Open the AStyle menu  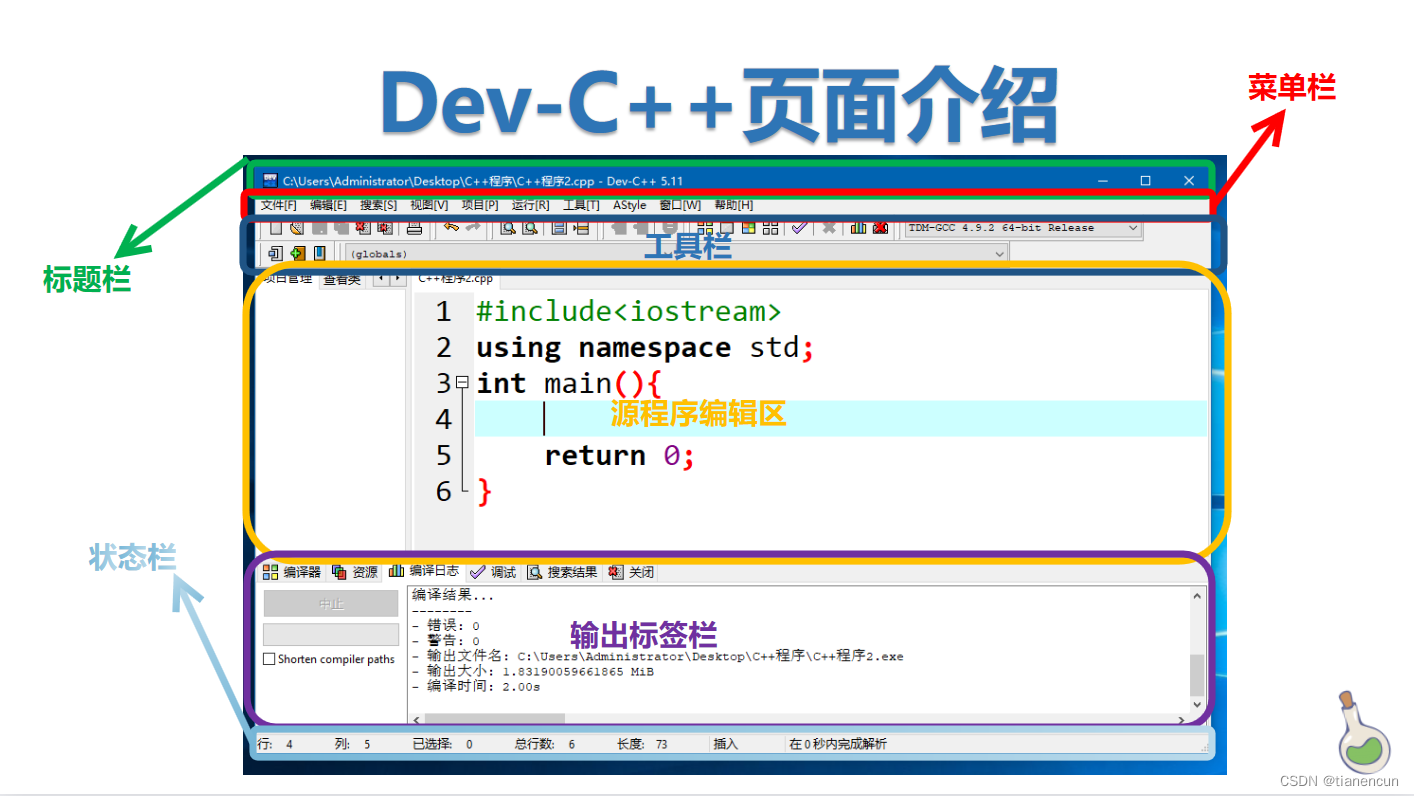click(630, 205)
